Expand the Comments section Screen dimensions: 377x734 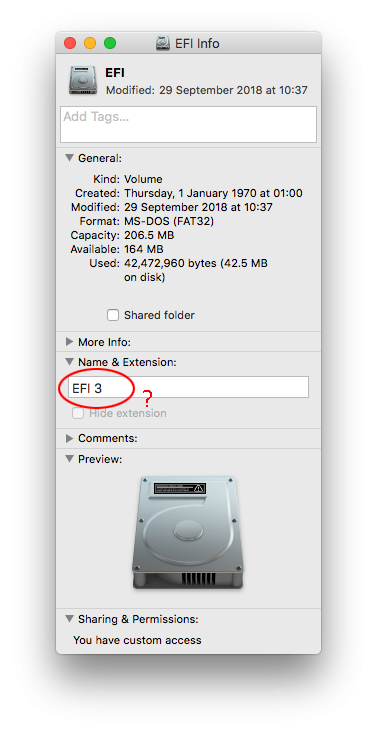(69, 439)
